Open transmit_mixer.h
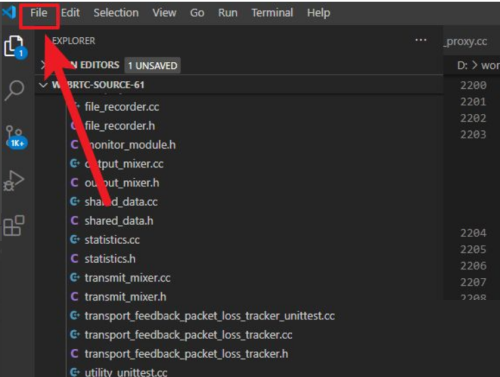 click(x=125, y=297)
